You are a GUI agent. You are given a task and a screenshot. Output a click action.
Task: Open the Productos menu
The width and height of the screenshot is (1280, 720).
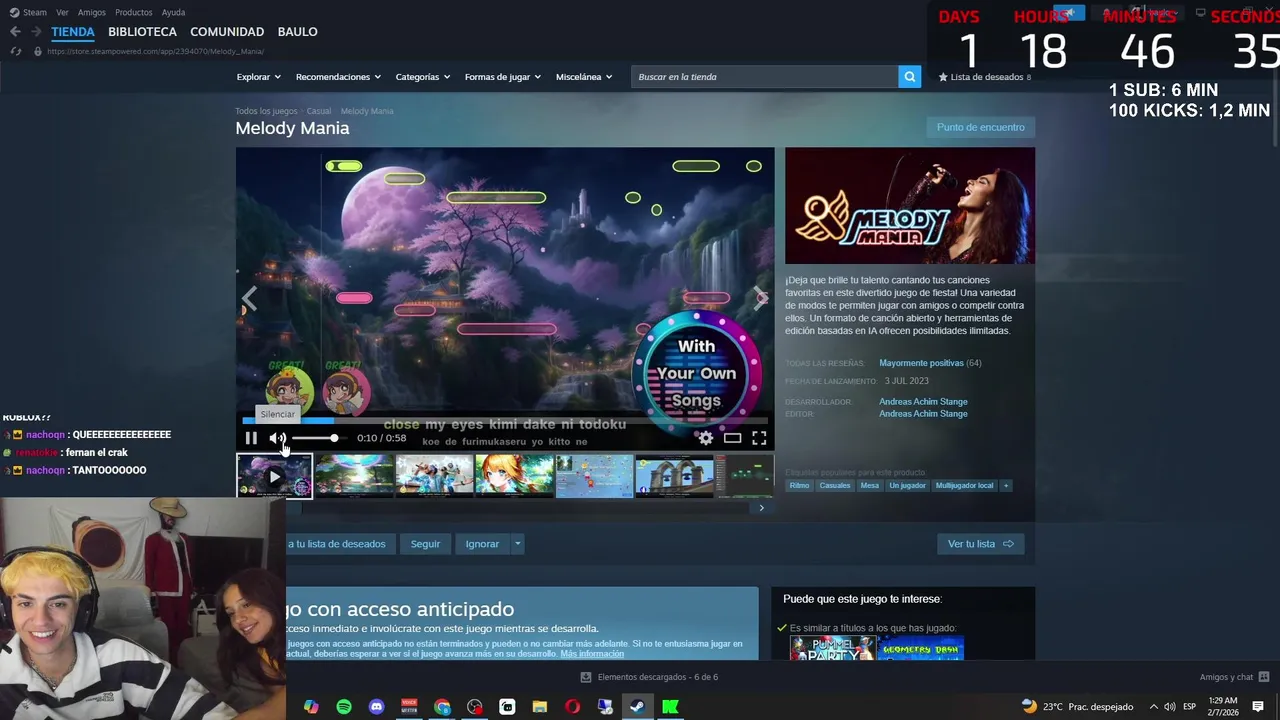point(134,12)
